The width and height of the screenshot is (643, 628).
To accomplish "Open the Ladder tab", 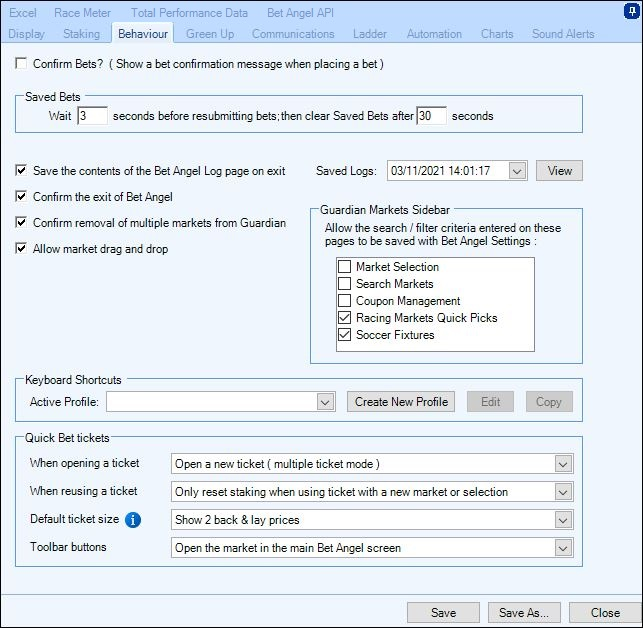I will [370, 34].
